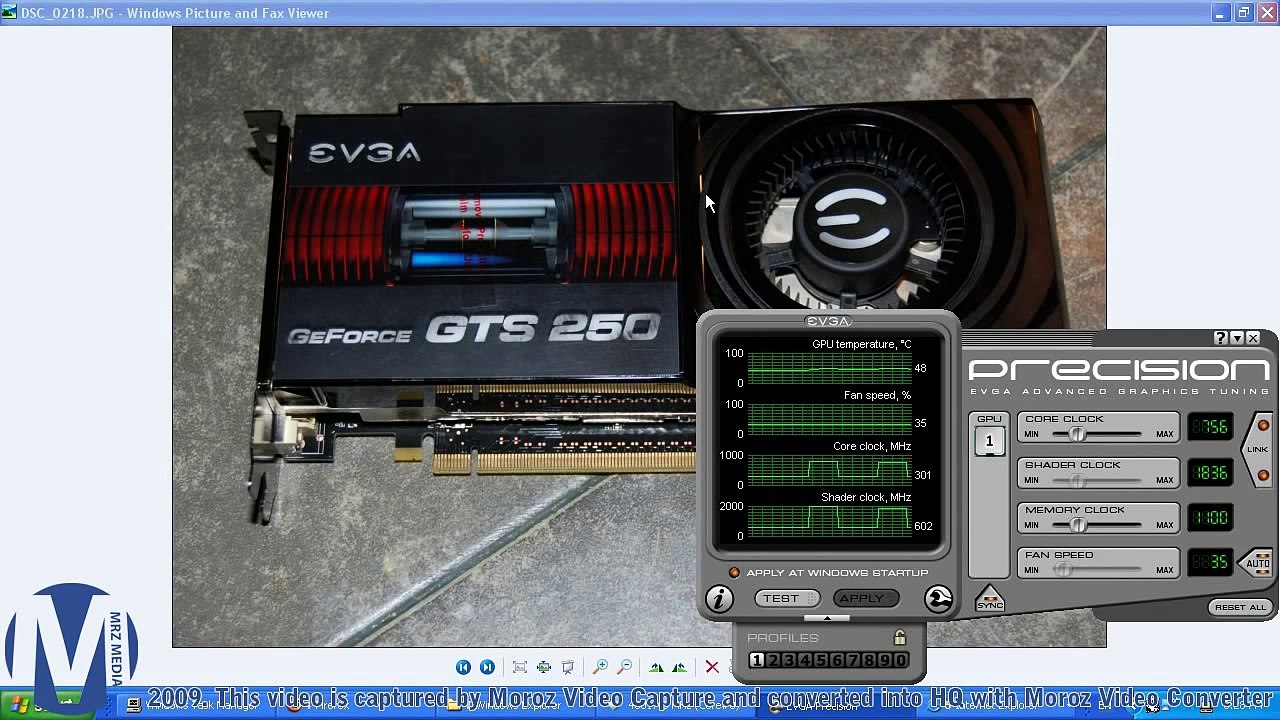The width and height of the screenshot is (1280, 720).
Task: Collapse profiles panel with up arrow
Action: click(827, 618)
